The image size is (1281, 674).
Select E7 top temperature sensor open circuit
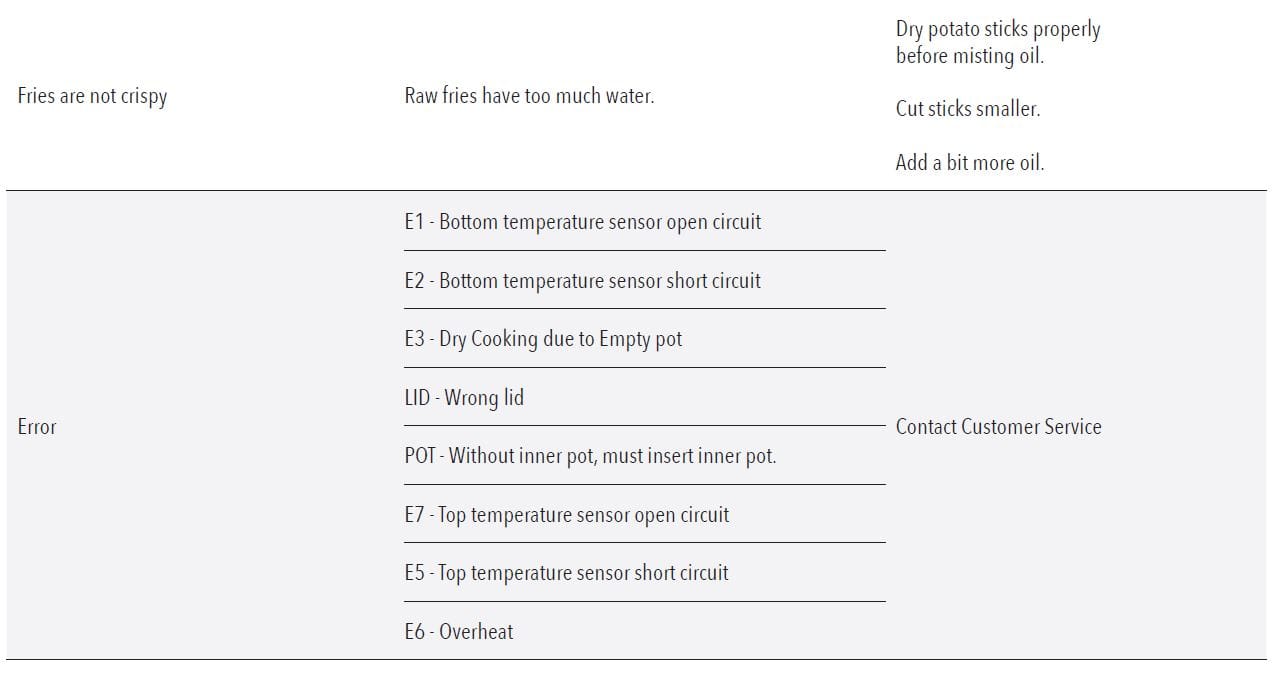coord(566,515)
